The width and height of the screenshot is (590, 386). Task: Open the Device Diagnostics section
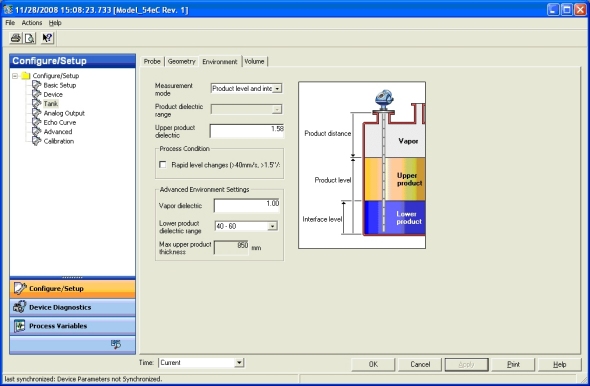point(73,307)
